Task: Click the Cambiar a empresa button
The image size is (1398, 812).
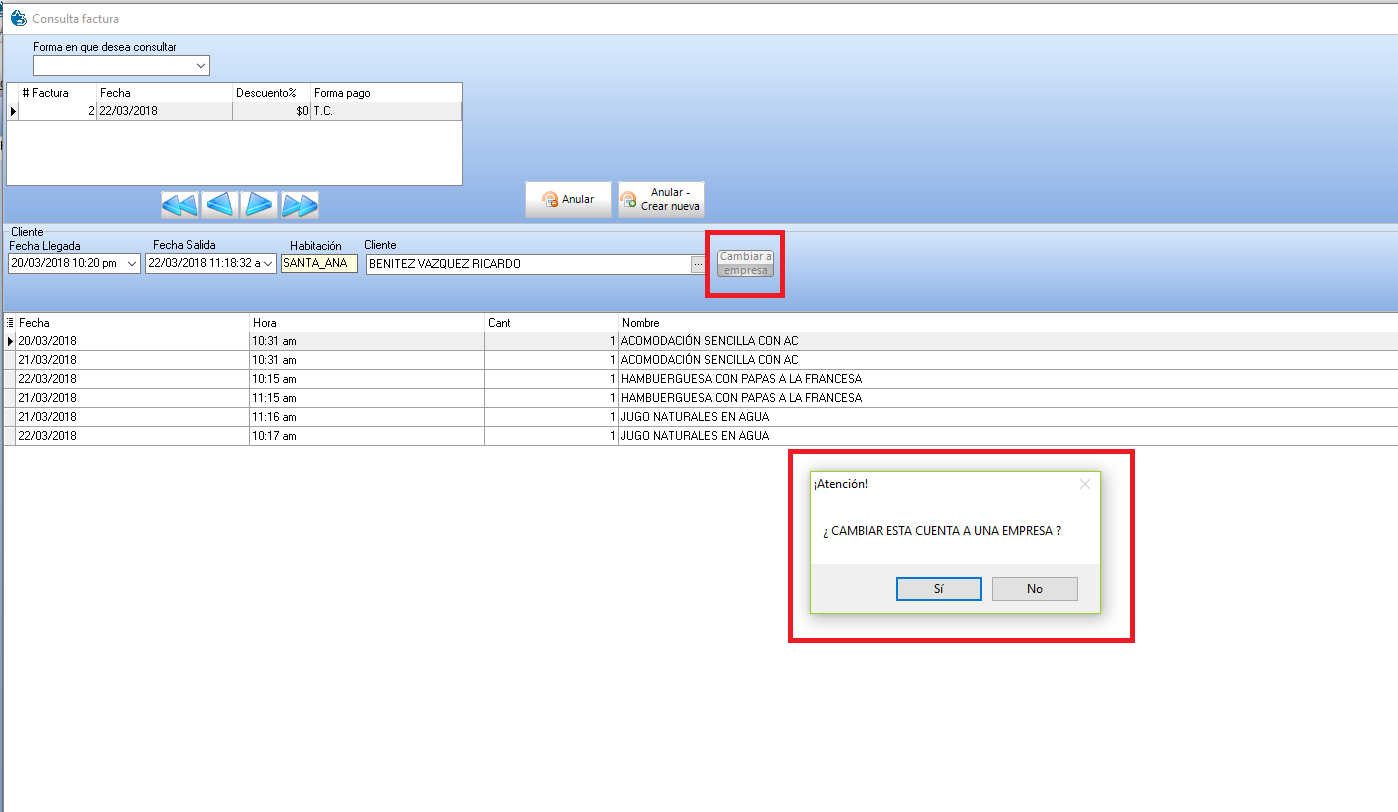Action: [x=745, y=264]
